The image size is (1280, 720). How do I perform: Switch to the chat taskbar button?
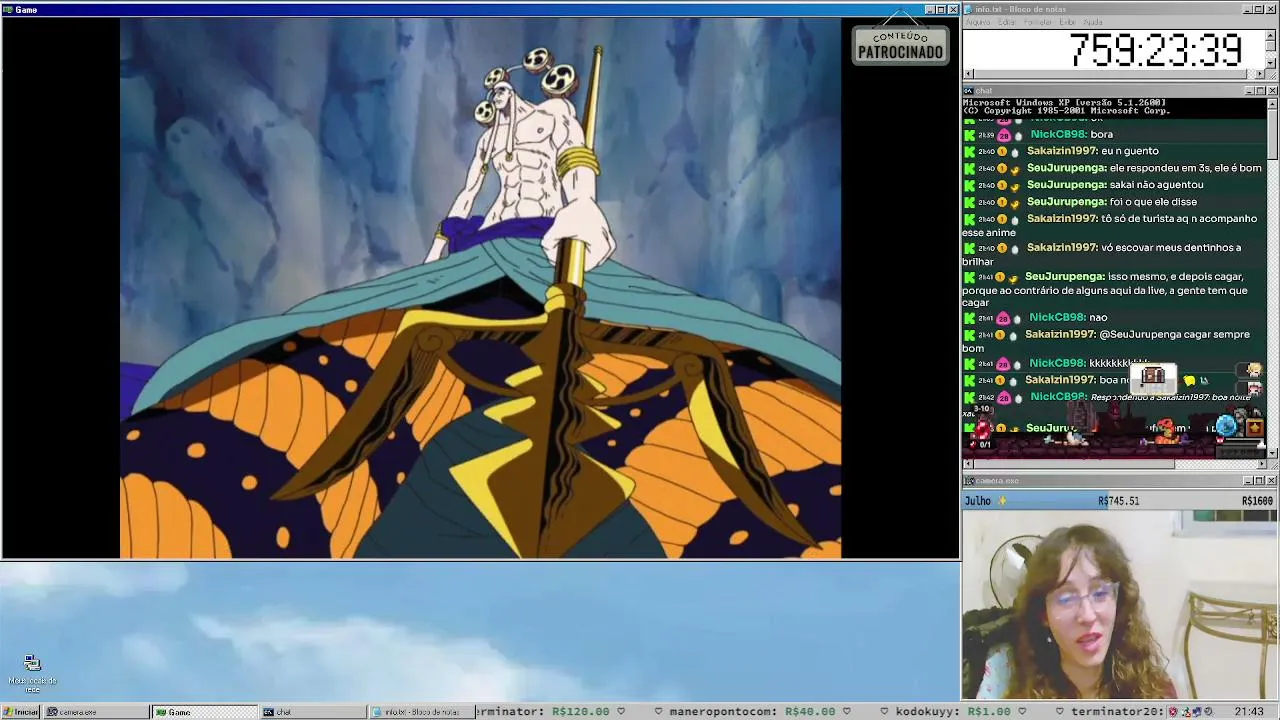click(x=313, y=712)
